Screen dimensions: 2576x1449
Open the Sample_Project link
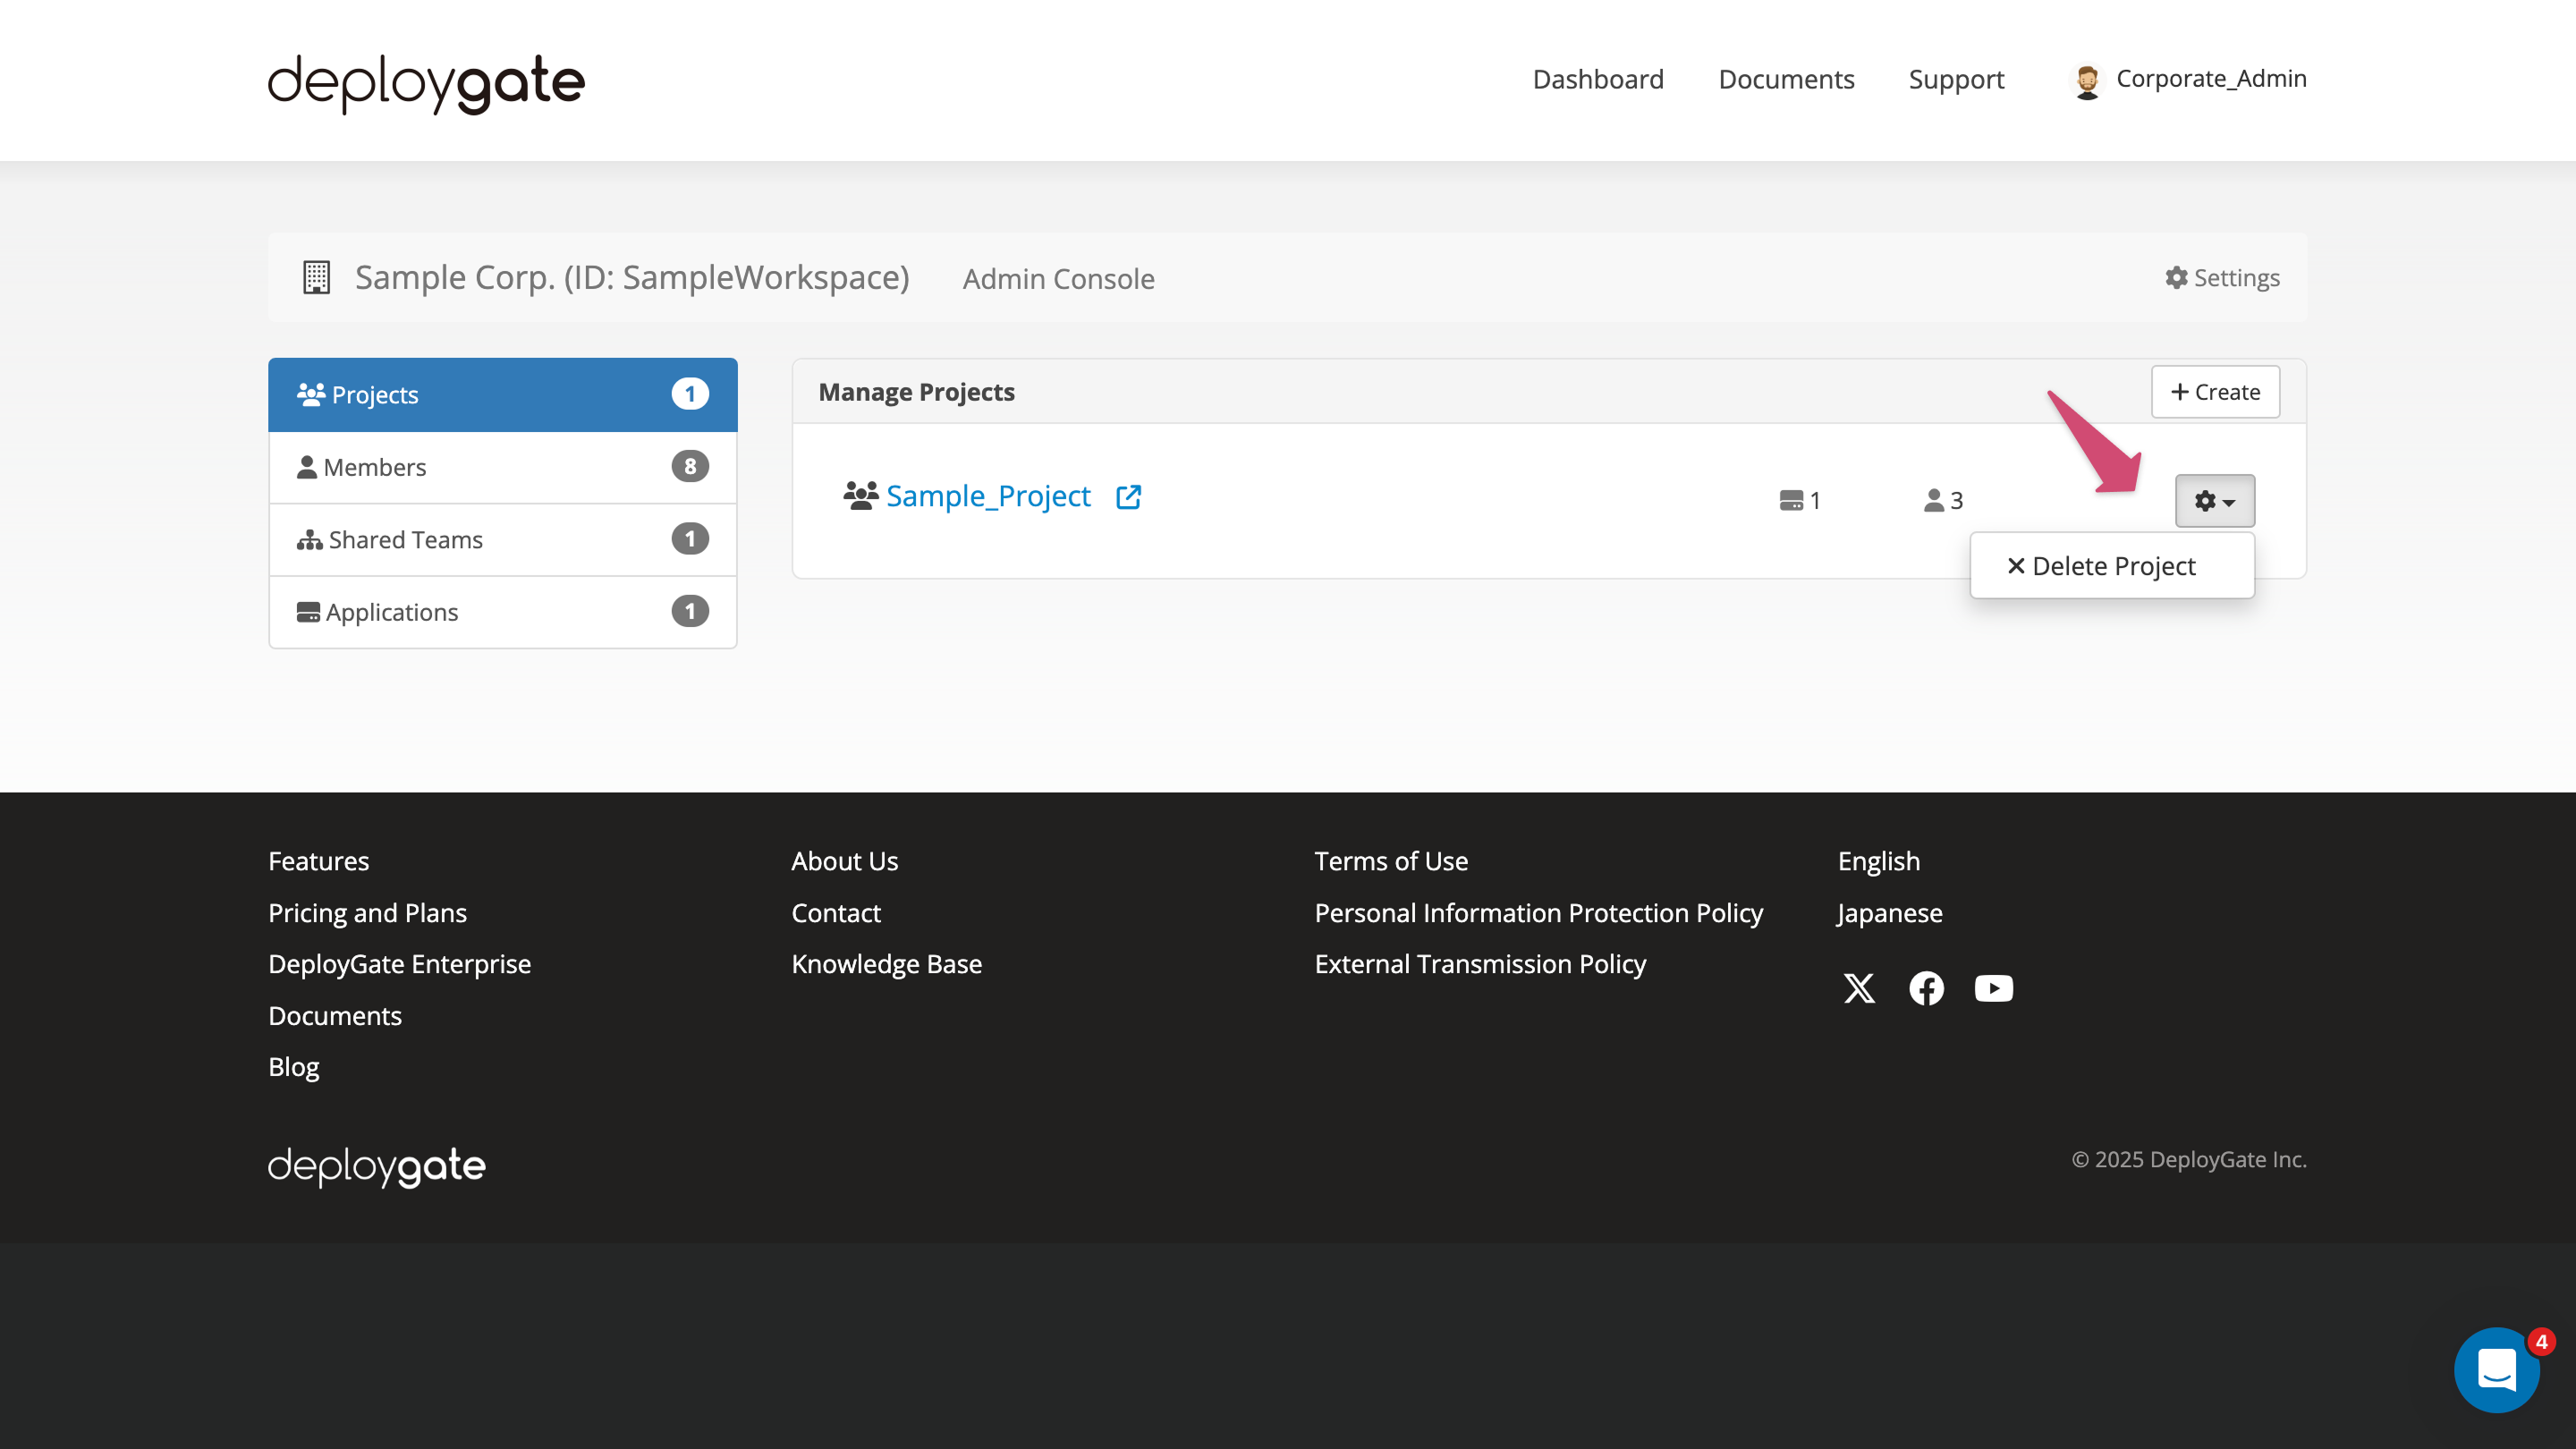pos(988,495)
